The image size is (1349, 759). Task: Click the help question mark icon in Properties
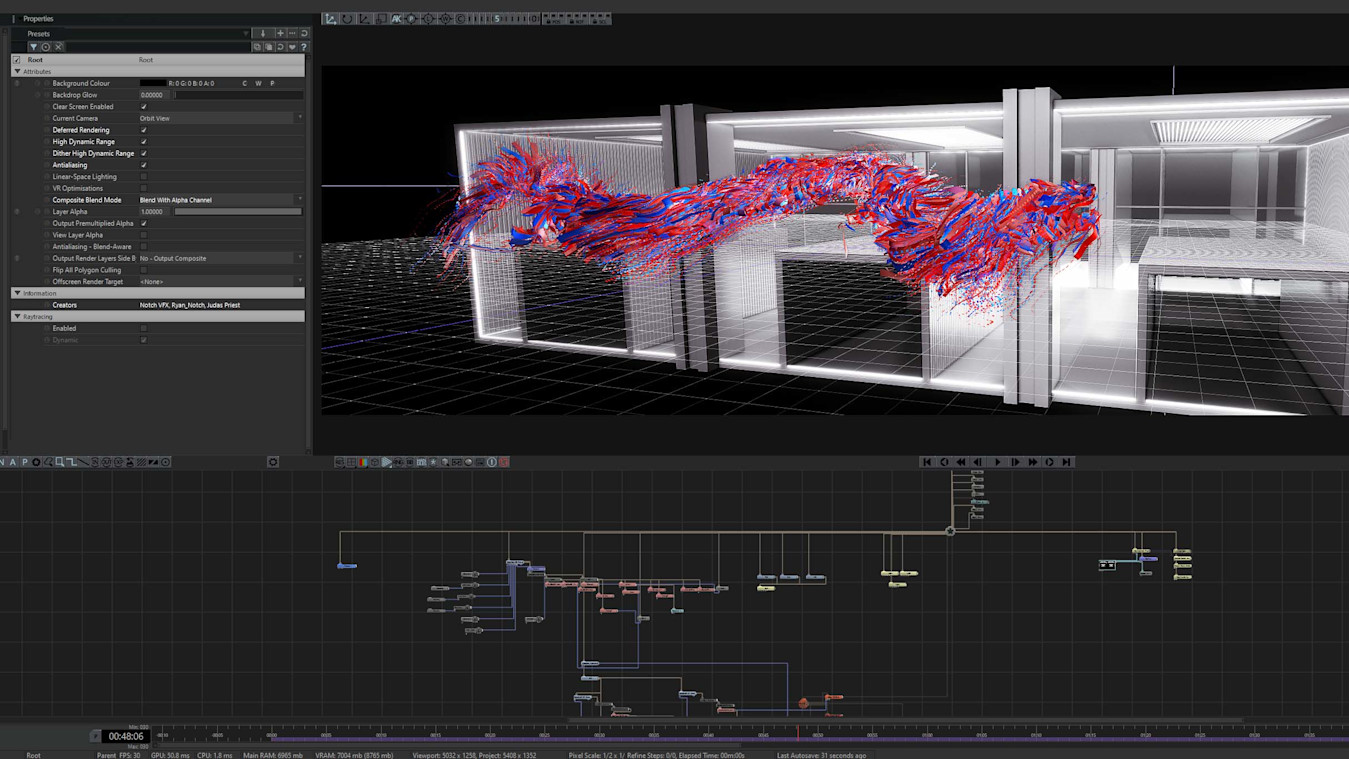point(303,47)
